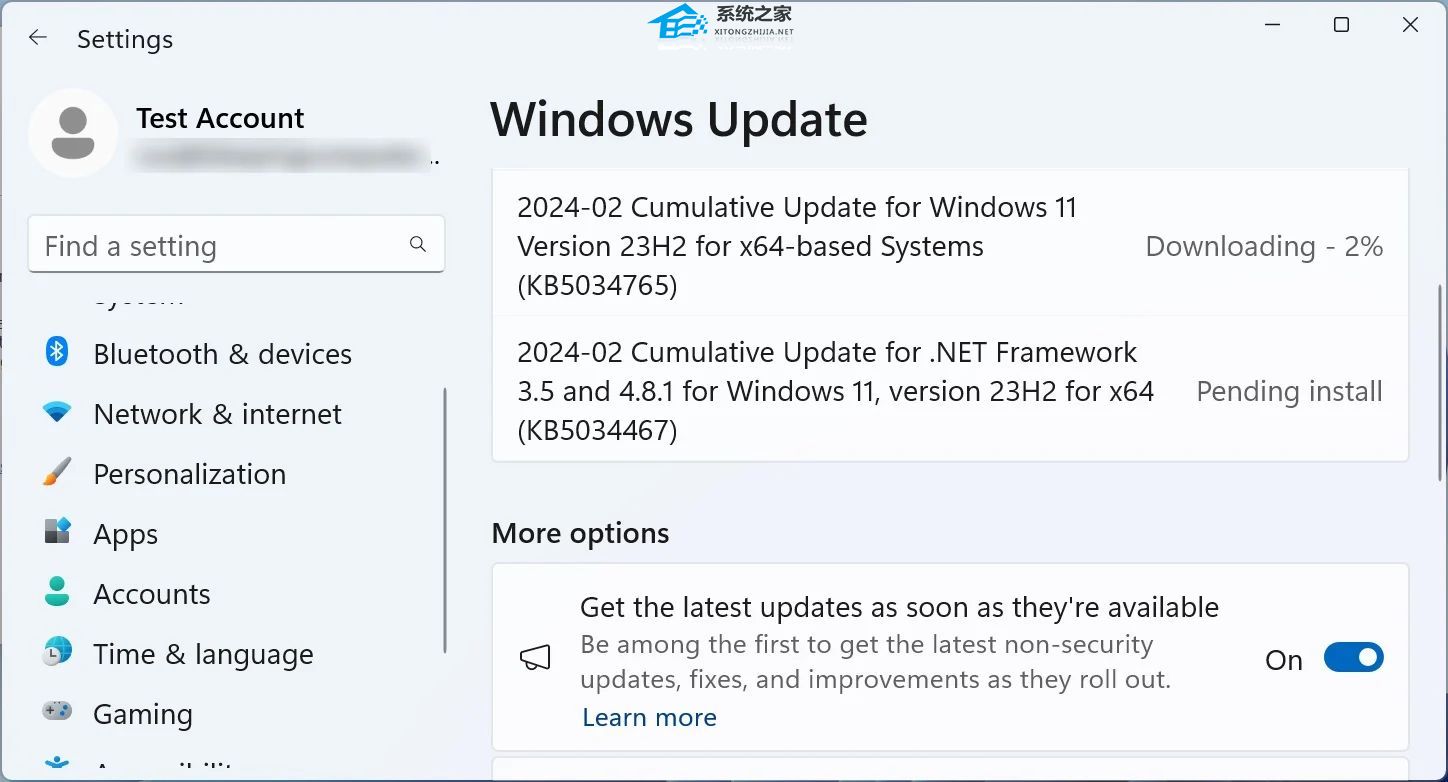Click the Personalization paintbrush icon
Screen dimensions: 1448x782
click(57, 473)
